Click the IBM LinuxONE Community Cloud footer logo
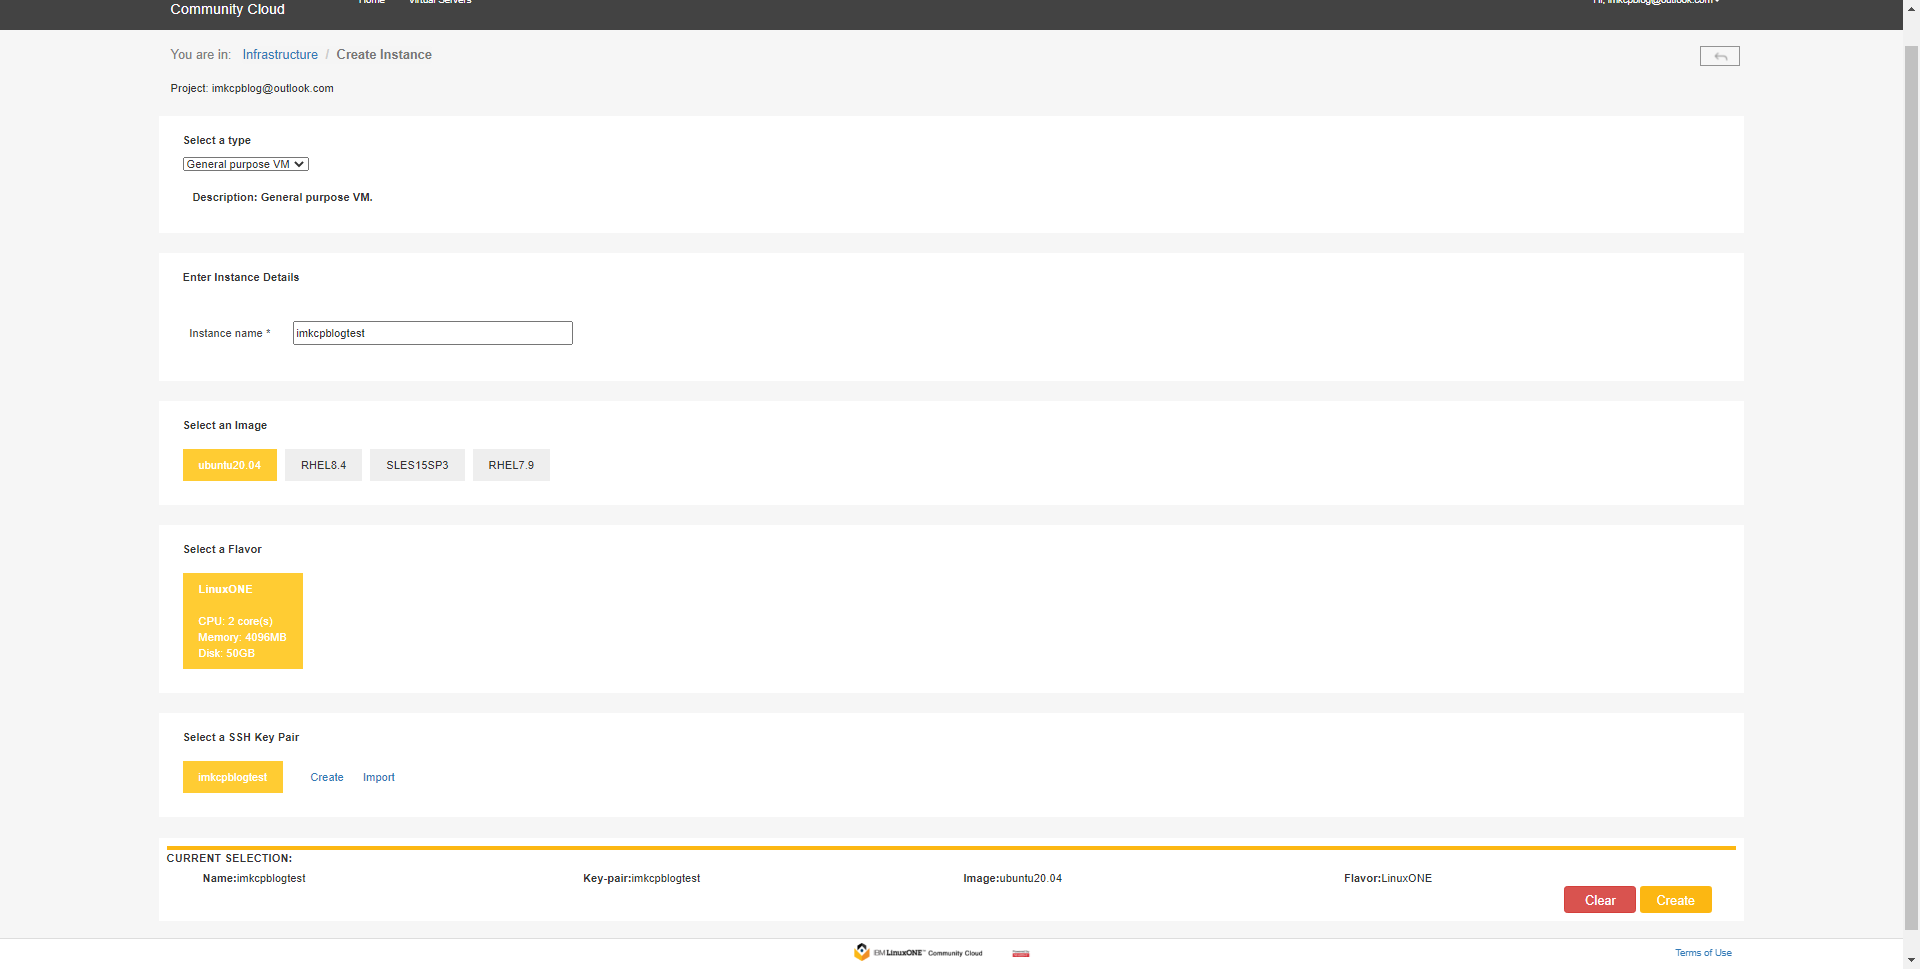 tap(918, 952)
